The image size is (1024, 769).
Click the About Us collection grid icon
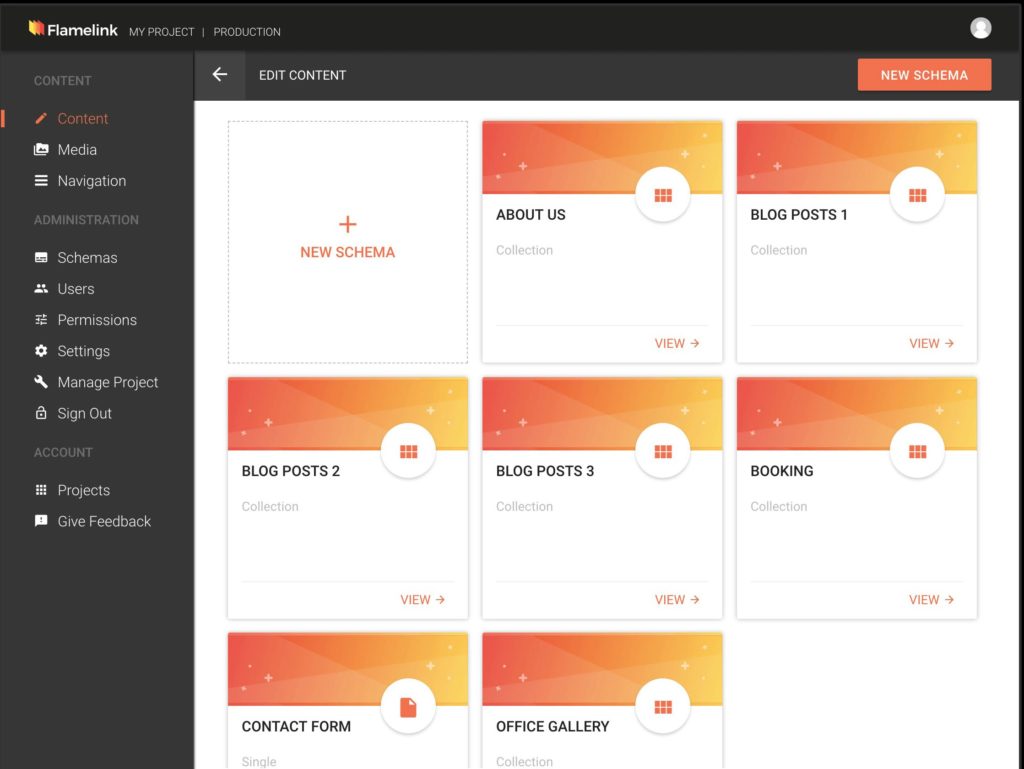tap(663, 195)
